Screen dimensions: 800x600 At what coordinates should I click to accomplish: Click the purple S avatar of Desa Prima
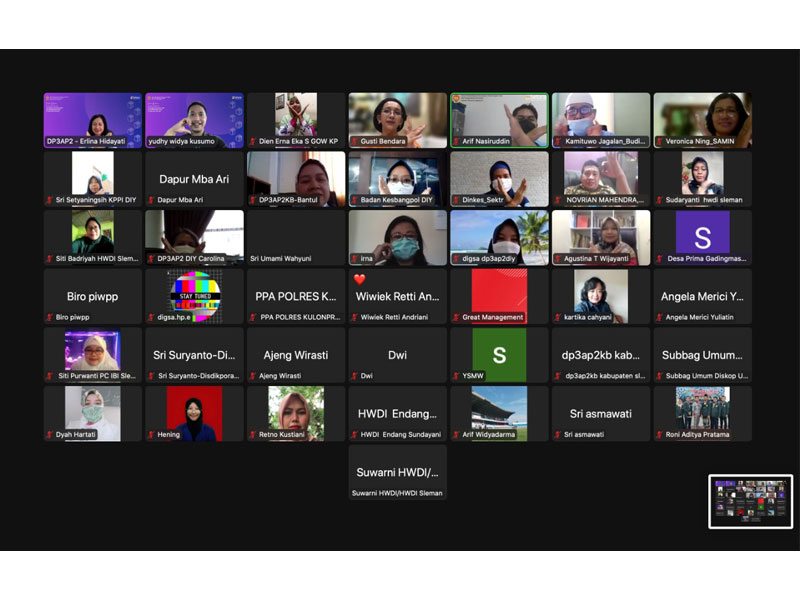tap(702, 233)
